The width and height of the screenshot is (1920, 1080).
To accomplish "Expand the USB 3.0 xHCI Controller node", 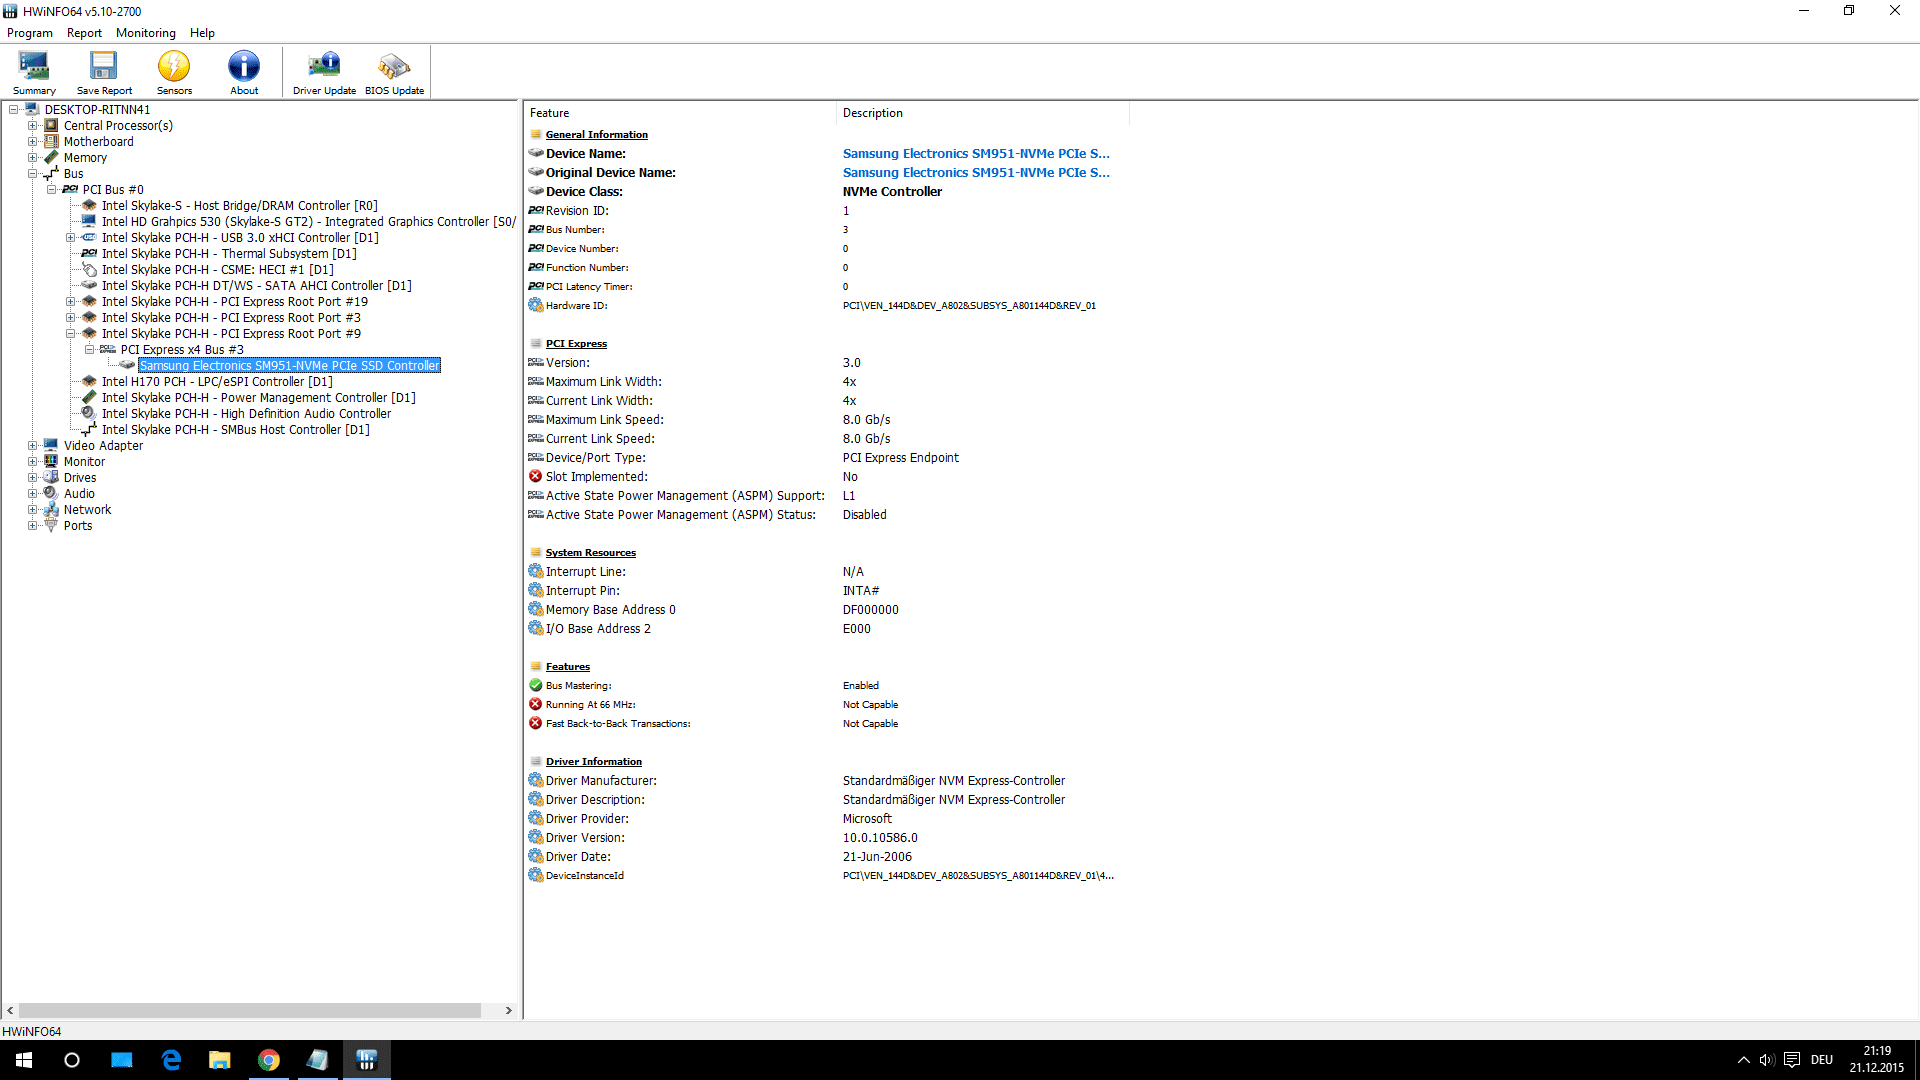I will tap(71, 238).
